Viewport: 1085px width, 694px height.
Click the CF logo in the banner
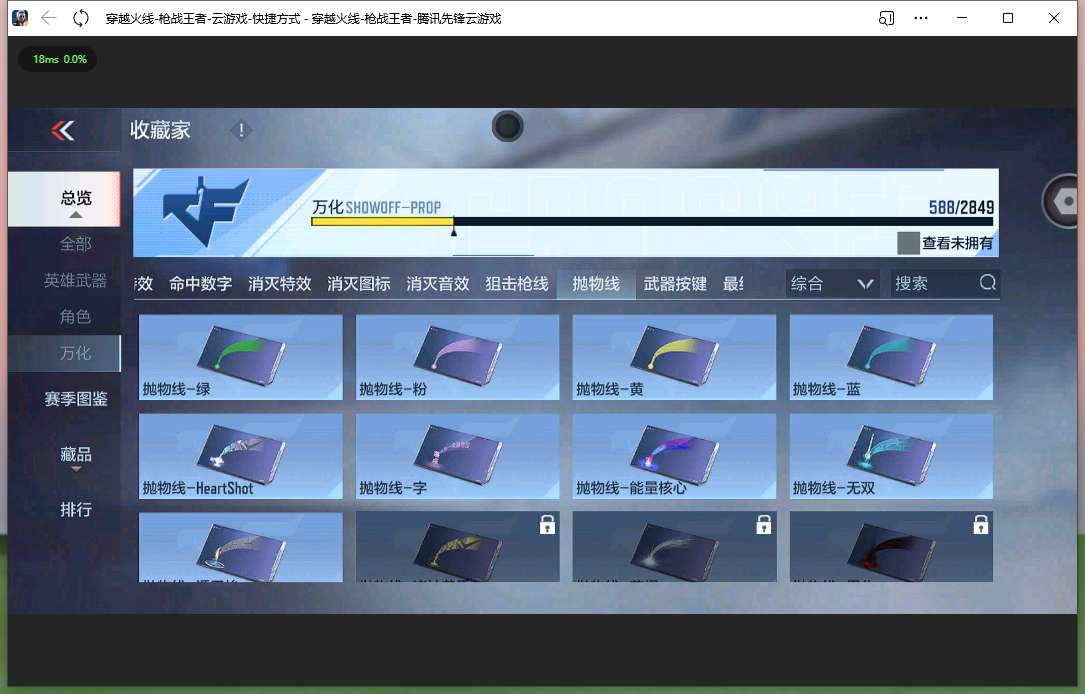[x=206, y=210]
